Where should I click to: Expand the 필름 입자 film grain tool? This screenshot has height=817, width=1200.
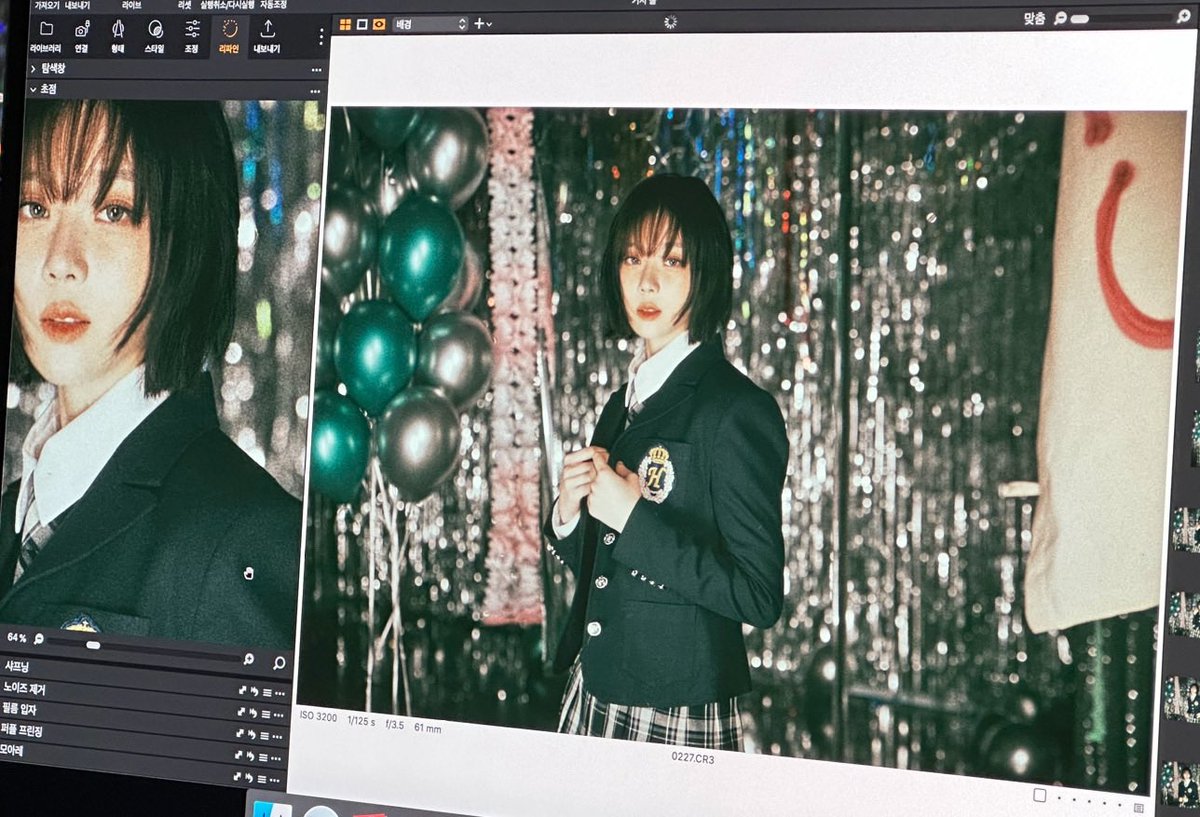pyautogui.click(x=21, y=709)
